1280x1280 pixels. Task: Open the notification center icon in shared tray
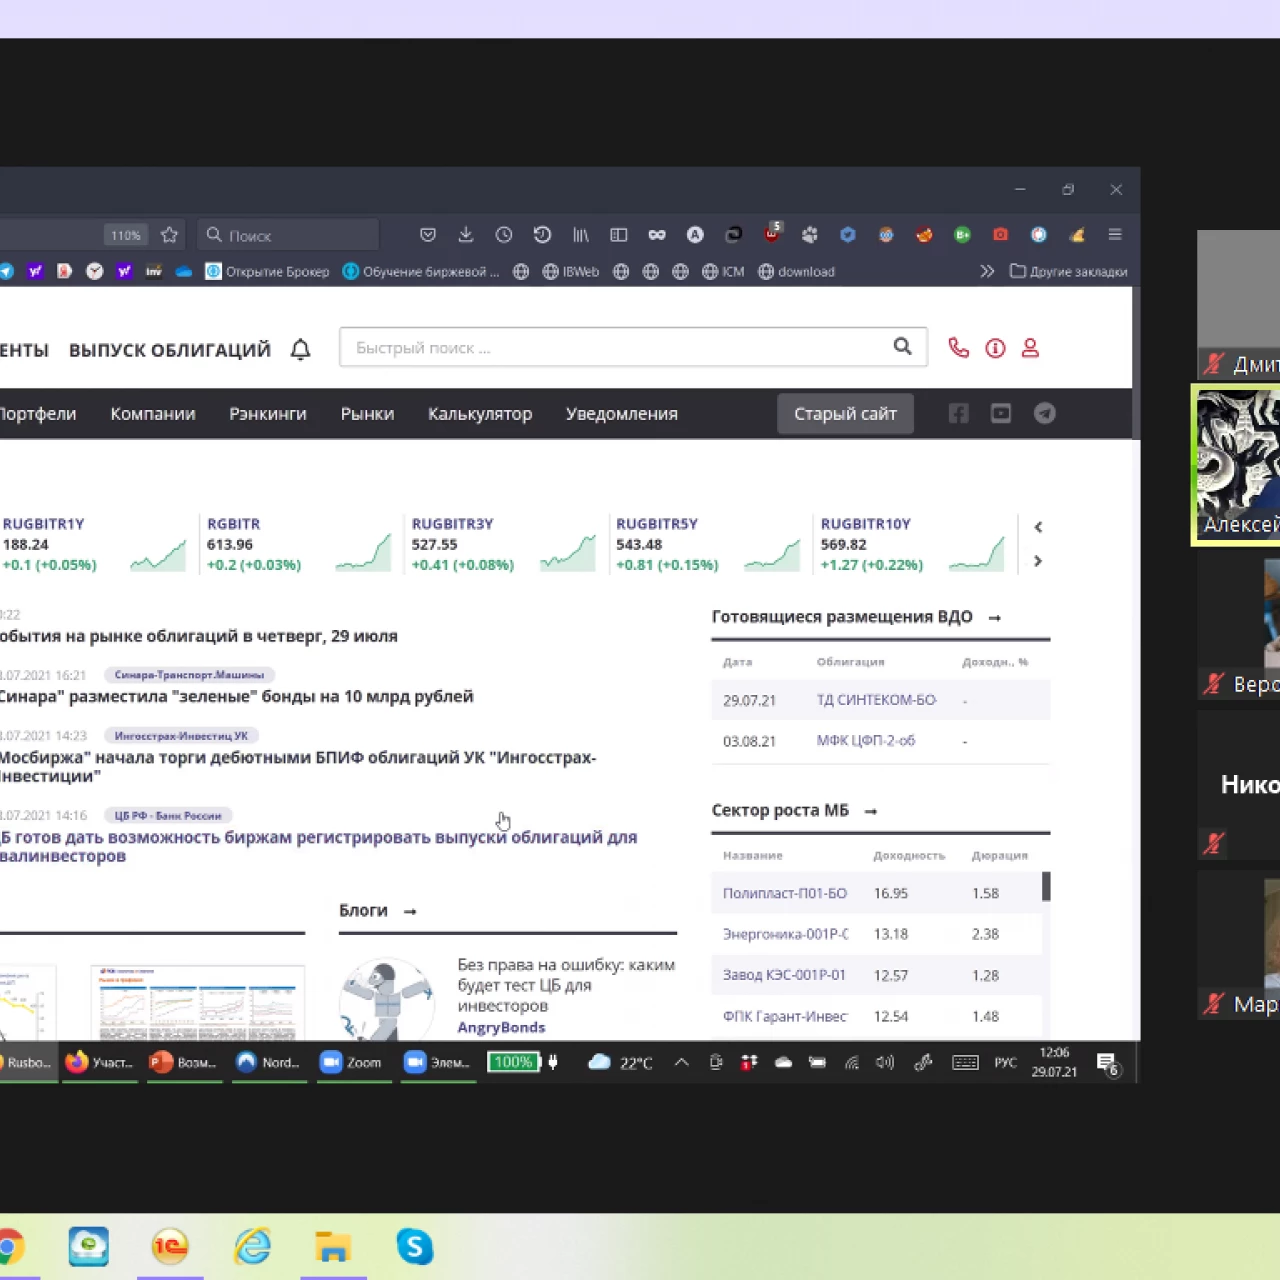[x=1107, y=1063]
